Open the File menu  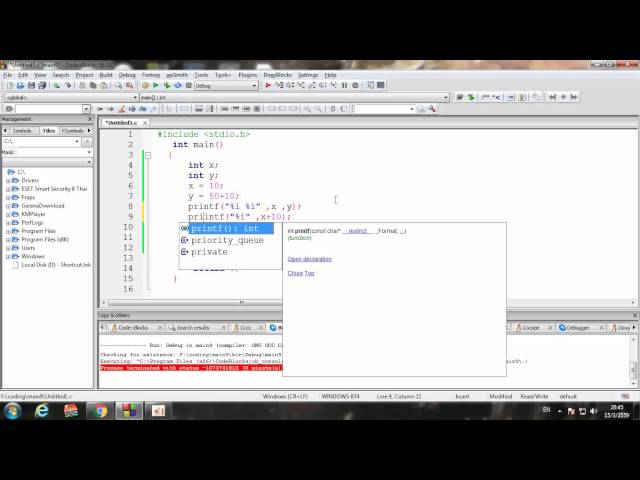[x=8, y=75]
